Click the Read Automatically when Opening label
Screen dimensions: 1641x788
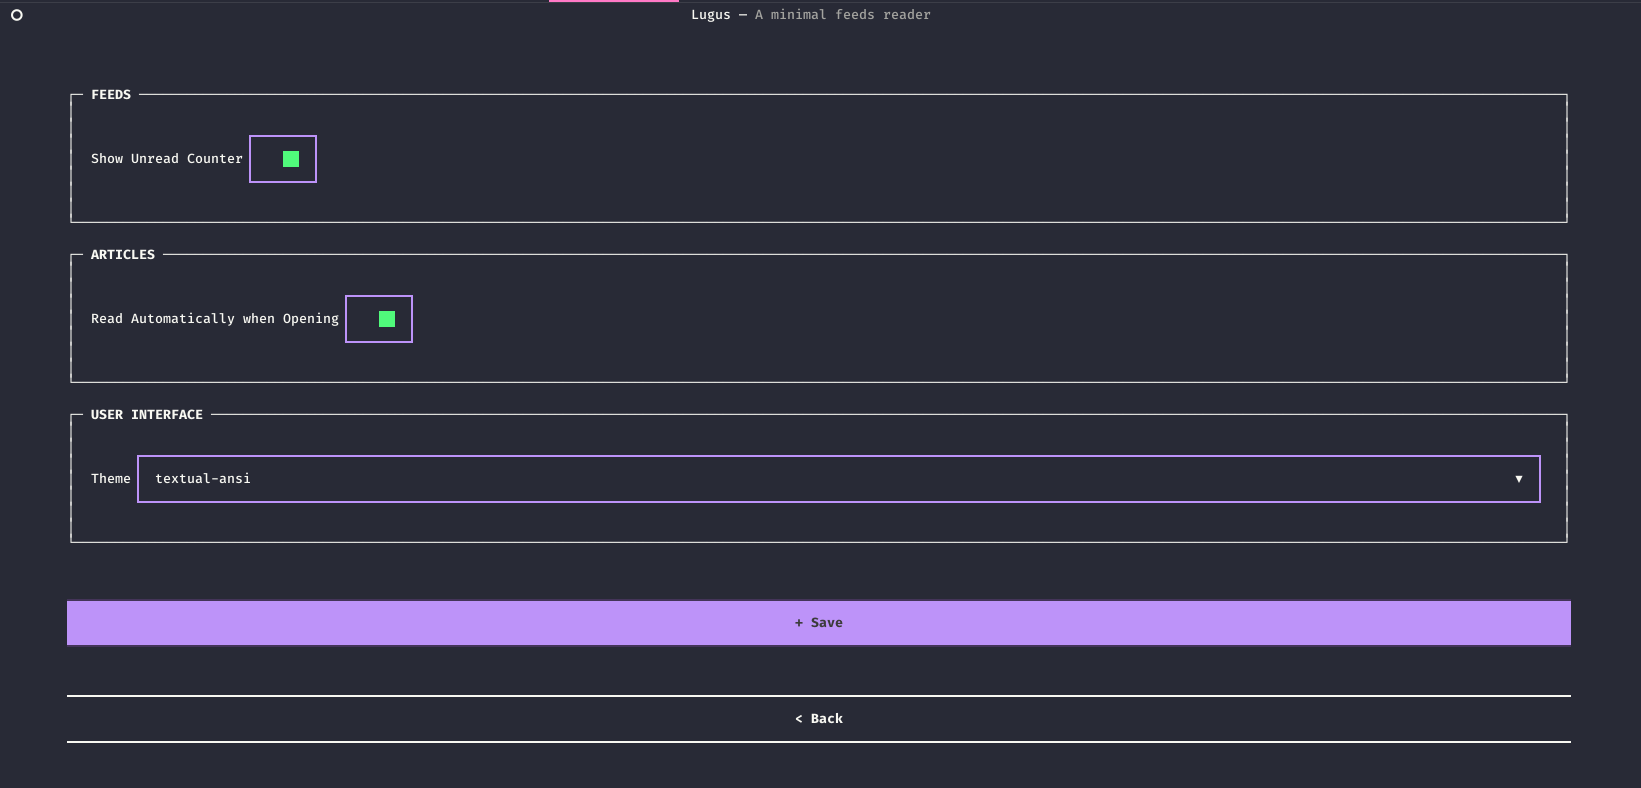[215, 319]
